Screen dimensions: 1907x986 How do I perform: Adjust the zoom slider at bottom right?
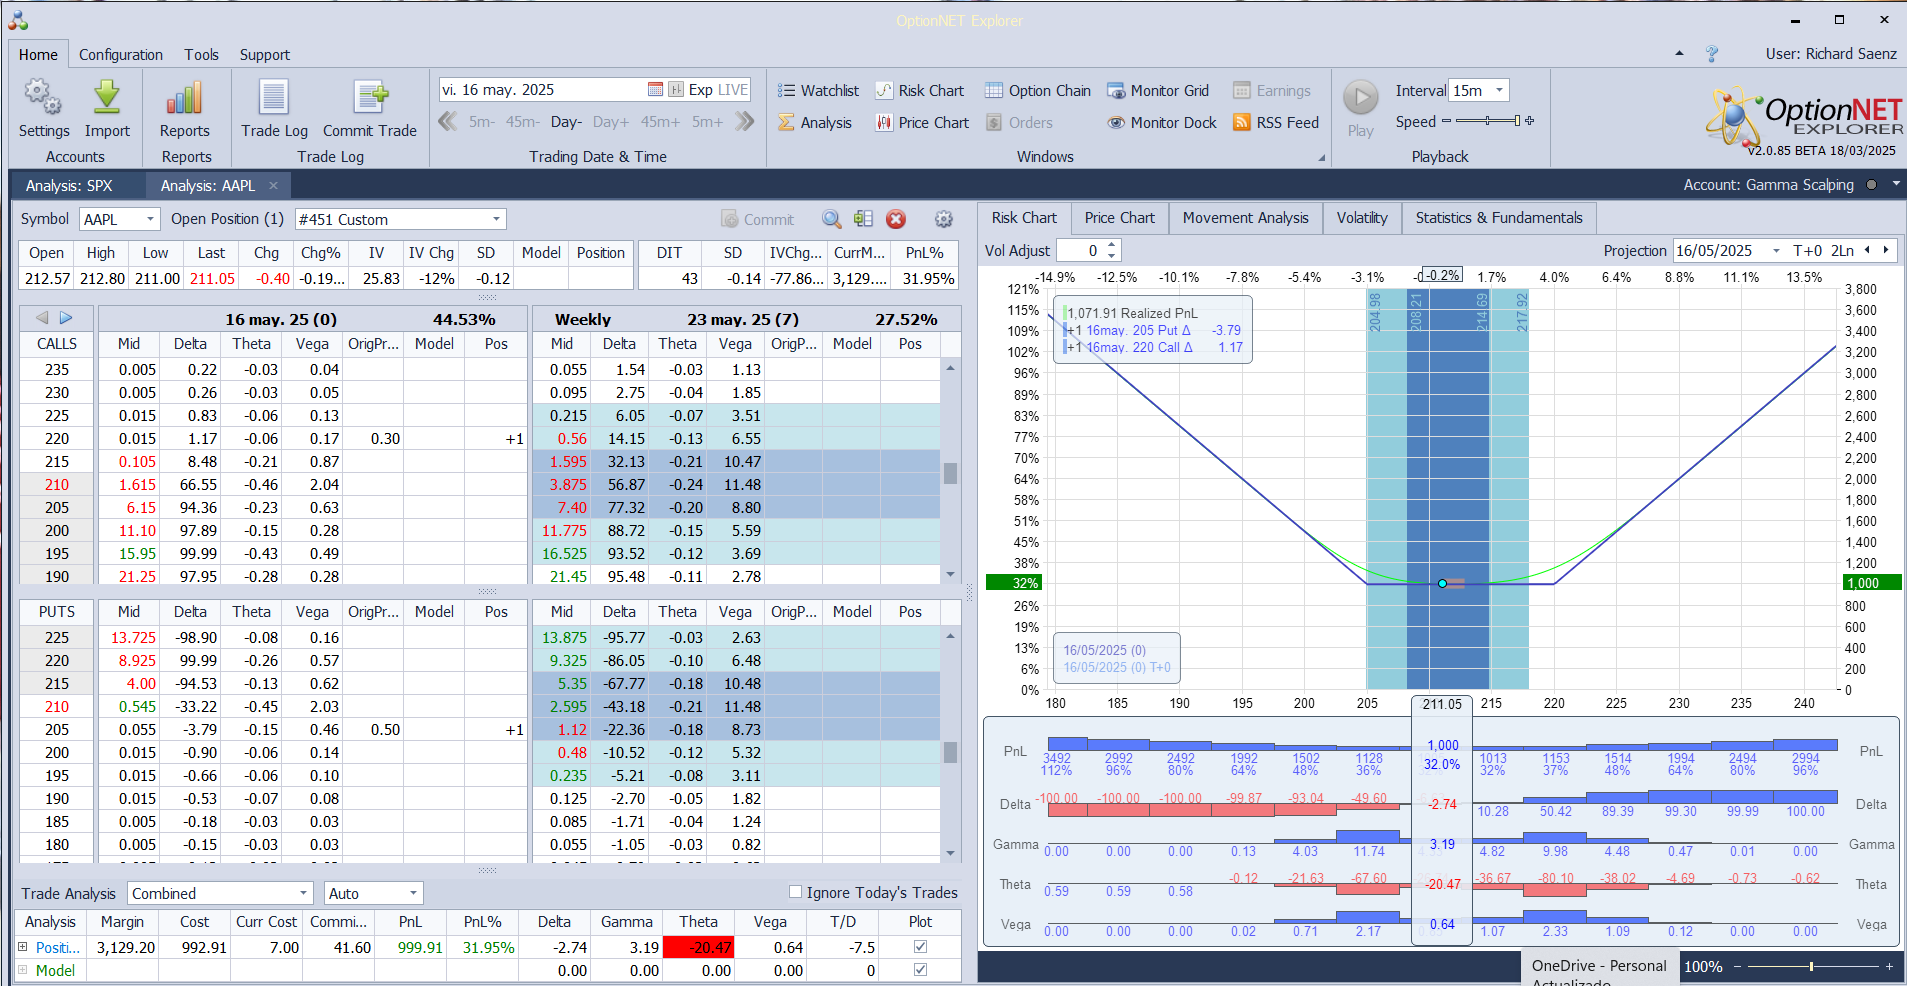1811,966
